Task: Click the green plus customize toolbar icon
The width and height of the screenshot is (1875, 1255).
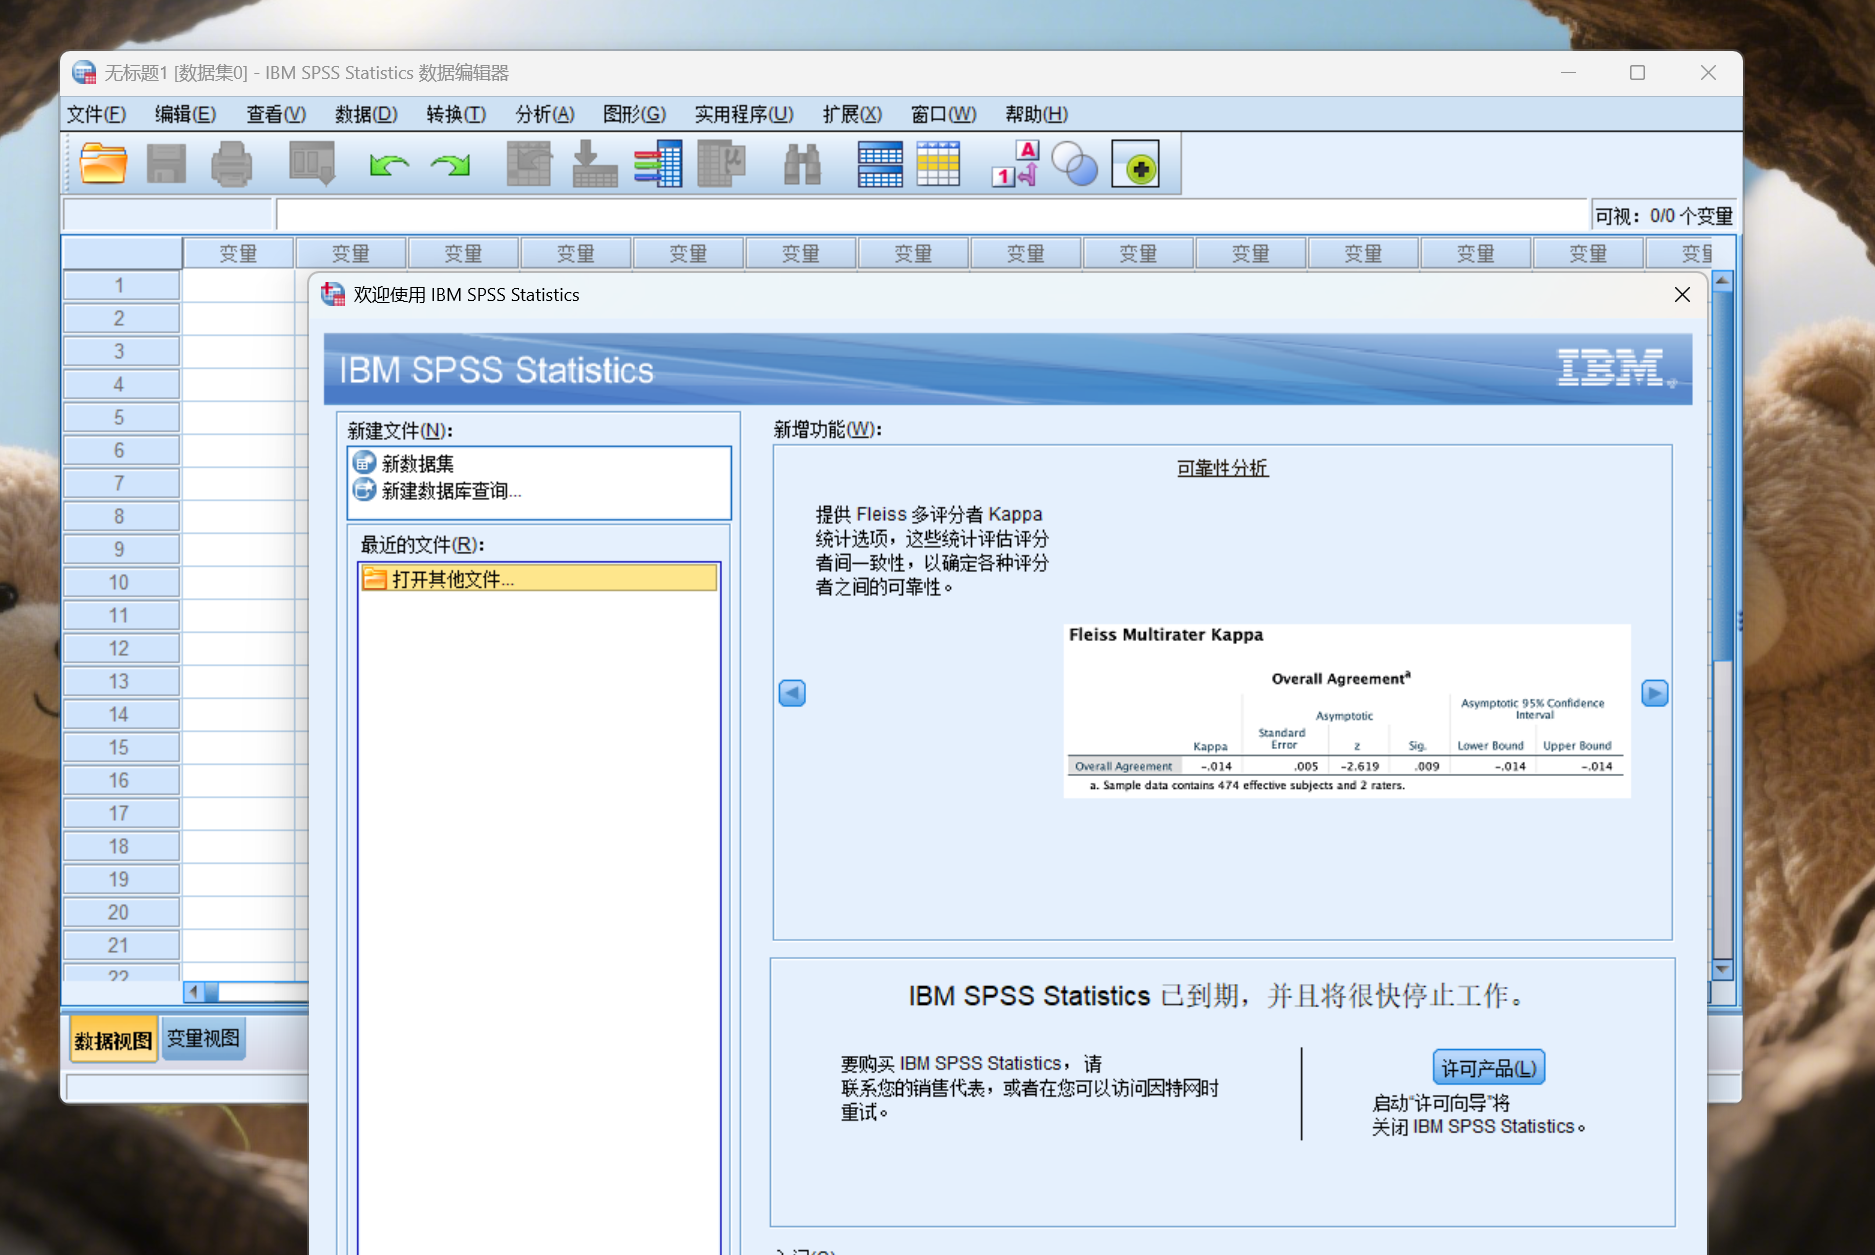Action: [x=1136, y=164]
